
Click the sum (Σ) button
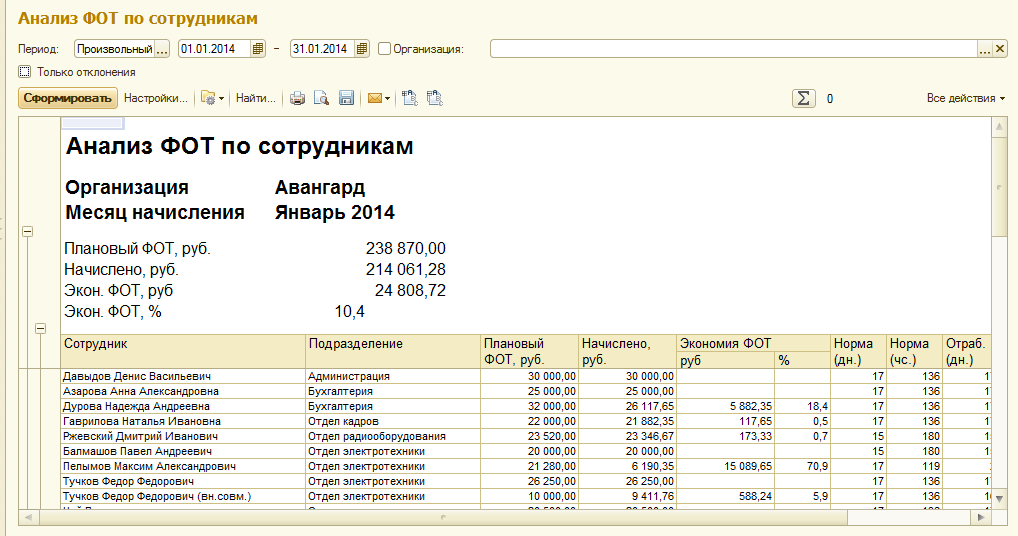803,98
